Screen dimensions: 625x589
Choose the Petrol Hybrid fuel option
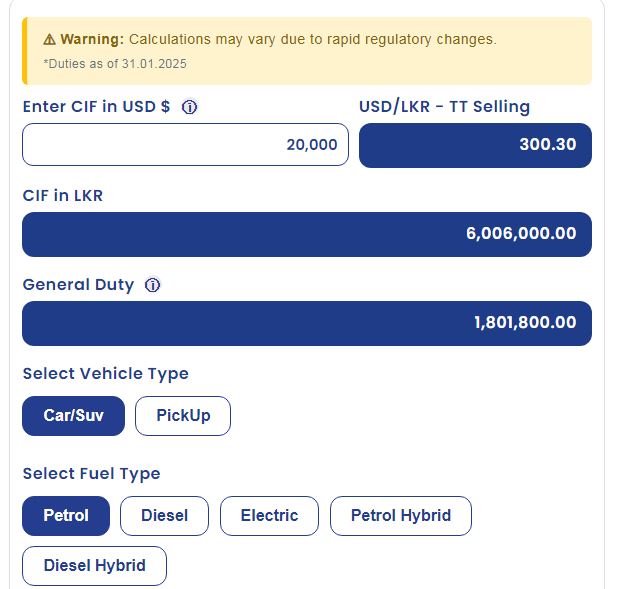[400, 516]
